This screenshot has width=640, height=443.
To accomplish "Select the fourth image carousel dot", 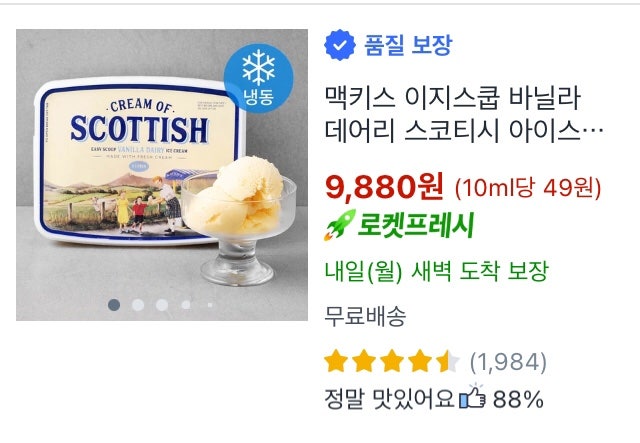I will [x=186, y=305].
